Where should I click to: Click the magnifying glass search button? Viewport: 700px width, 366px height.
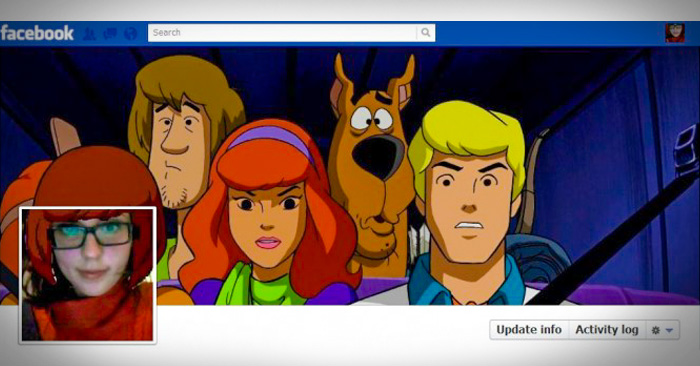(426, 33)
